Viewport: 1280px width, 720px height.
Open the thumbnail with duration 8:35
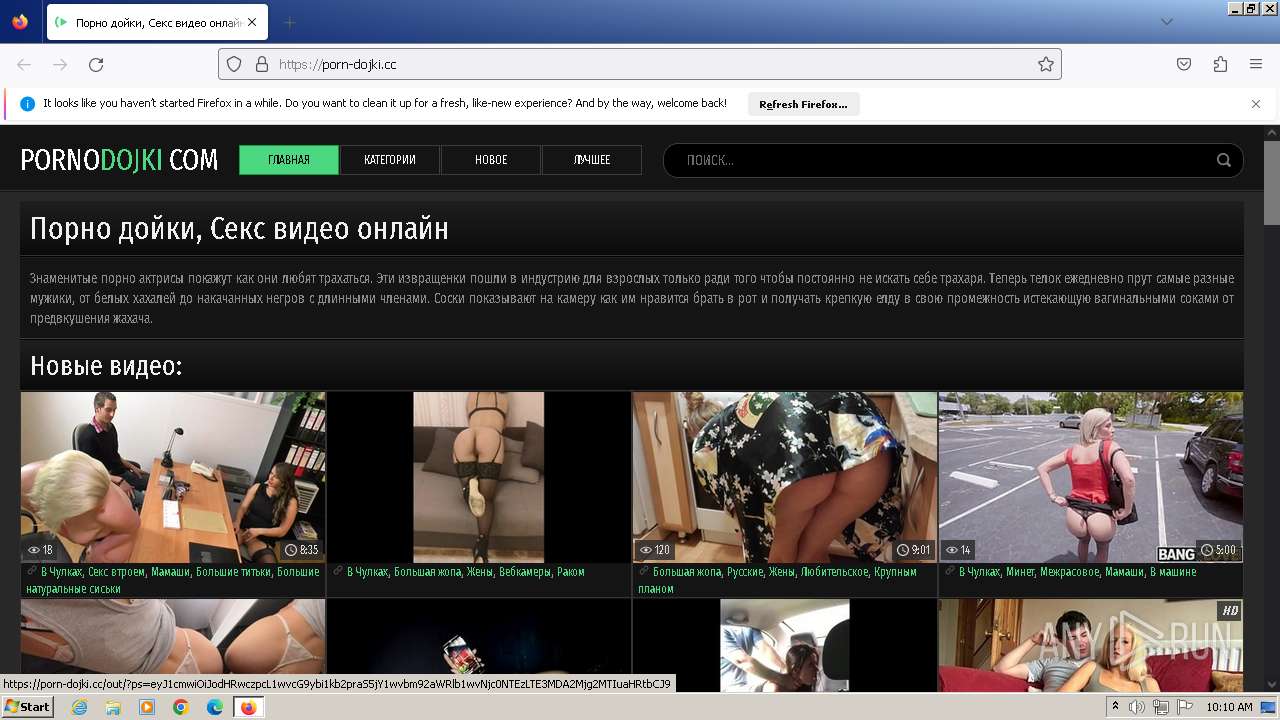click(173, 477)
